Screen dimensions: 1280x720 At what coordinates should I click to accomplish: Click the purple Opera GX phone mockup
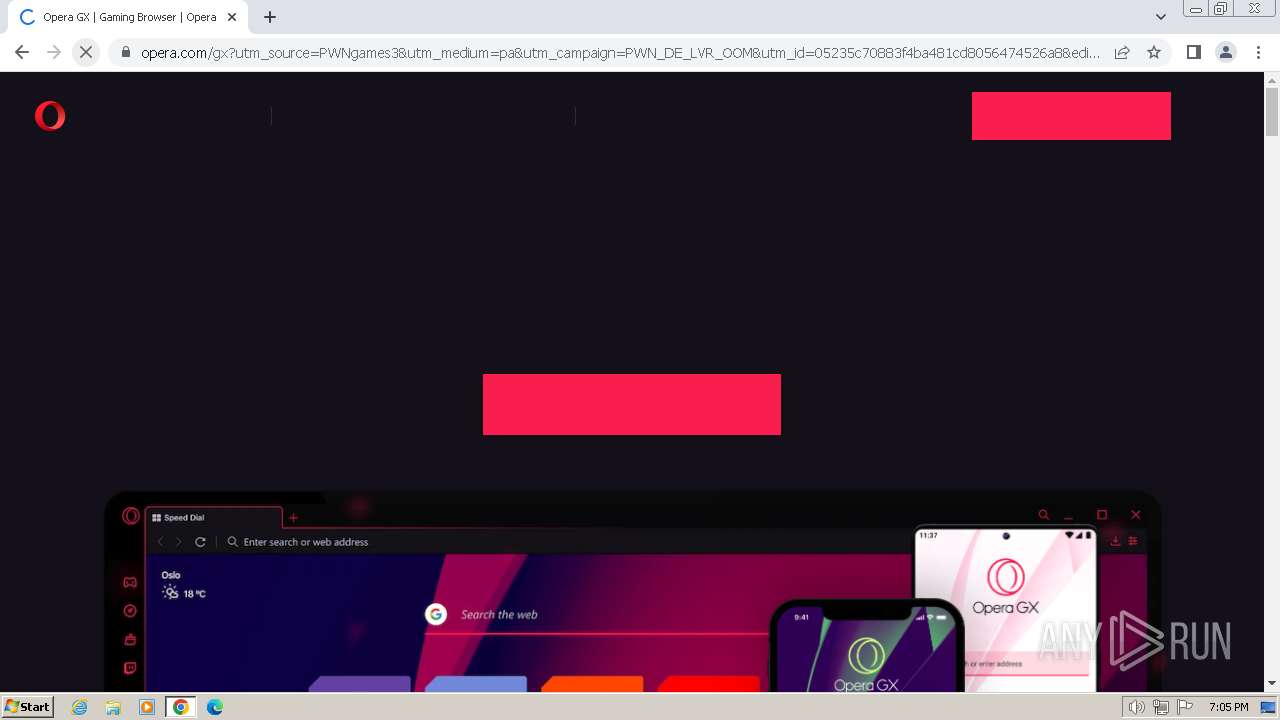[x=866, y=646]
